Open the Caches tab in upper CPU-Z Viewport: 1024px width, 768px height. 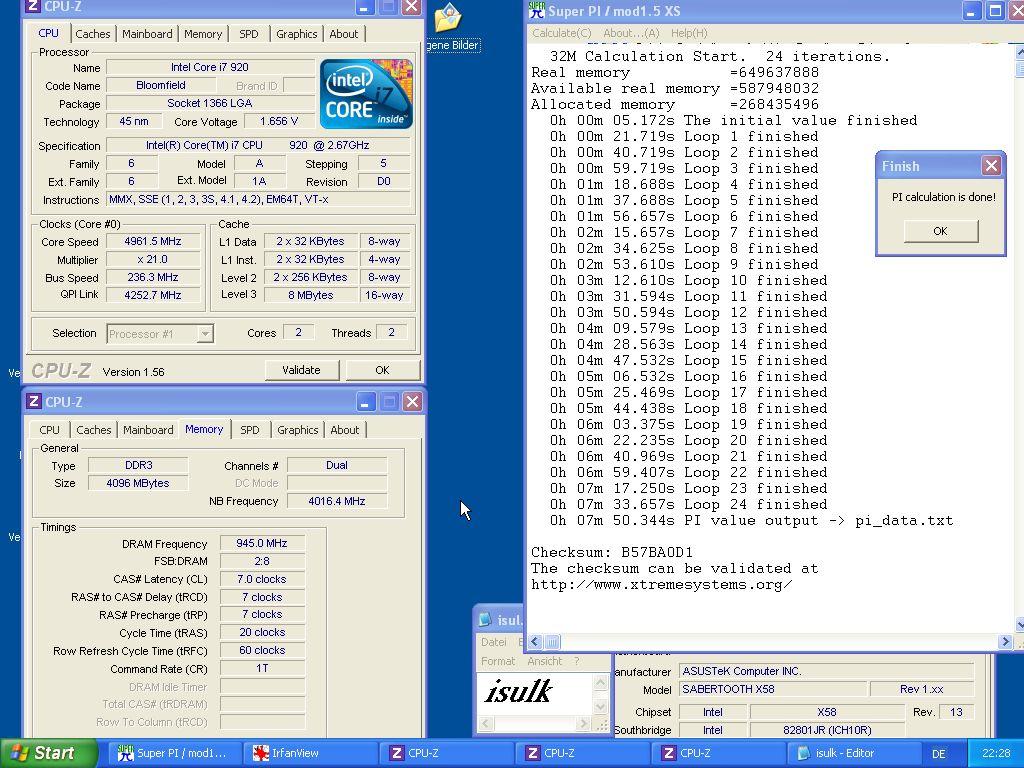93,34
